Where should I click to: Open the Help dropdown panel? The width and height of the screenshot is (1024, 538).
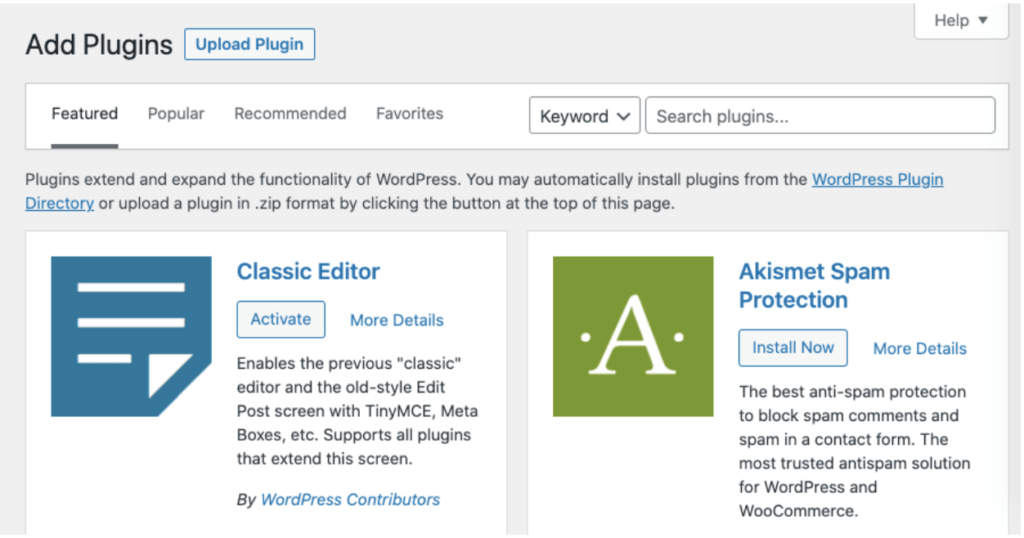pos(960,20)
